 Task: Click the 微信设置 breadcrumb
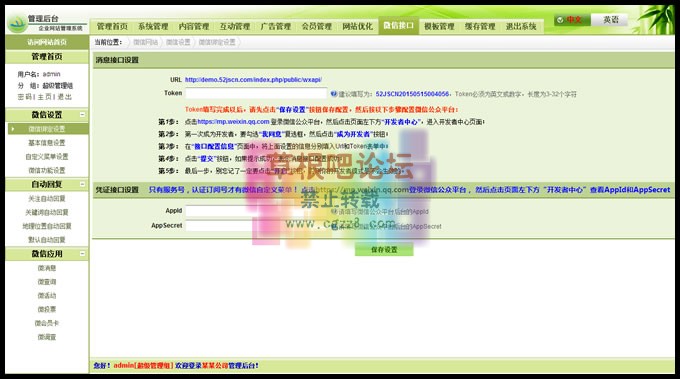pos(178,42)
